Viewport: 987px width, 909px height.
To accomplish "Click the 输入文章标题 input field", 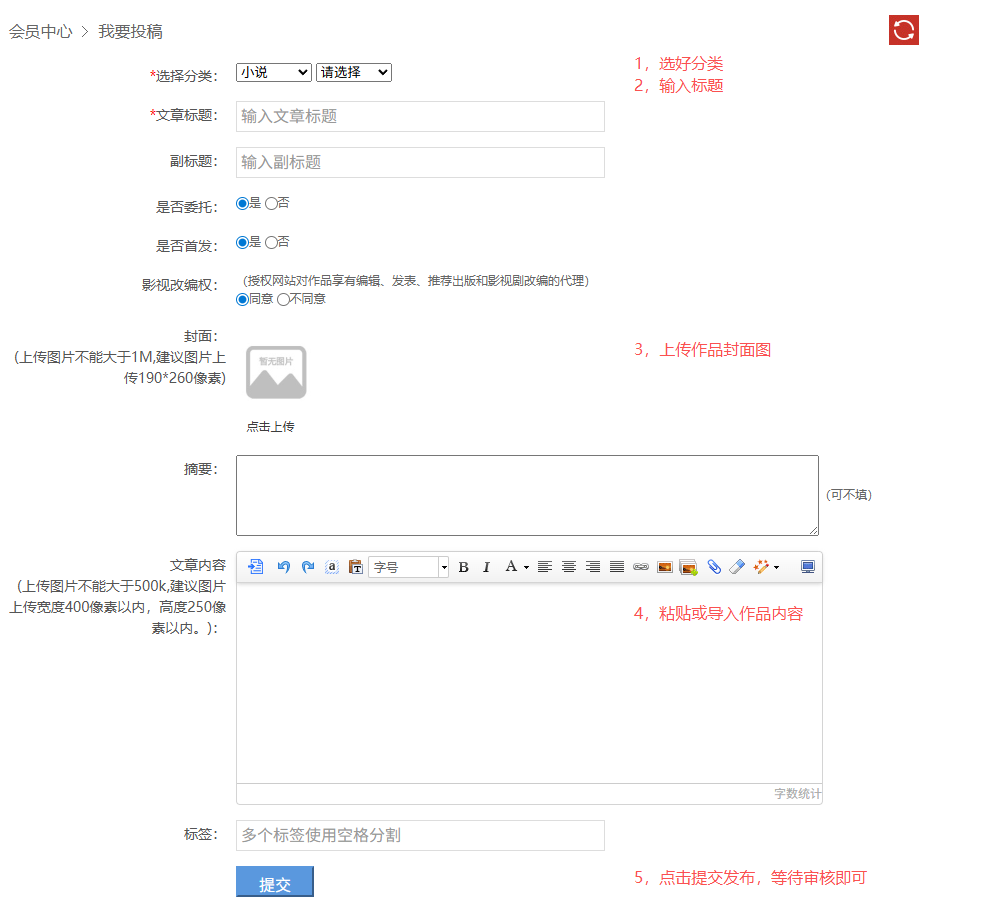I will (420, 116).
